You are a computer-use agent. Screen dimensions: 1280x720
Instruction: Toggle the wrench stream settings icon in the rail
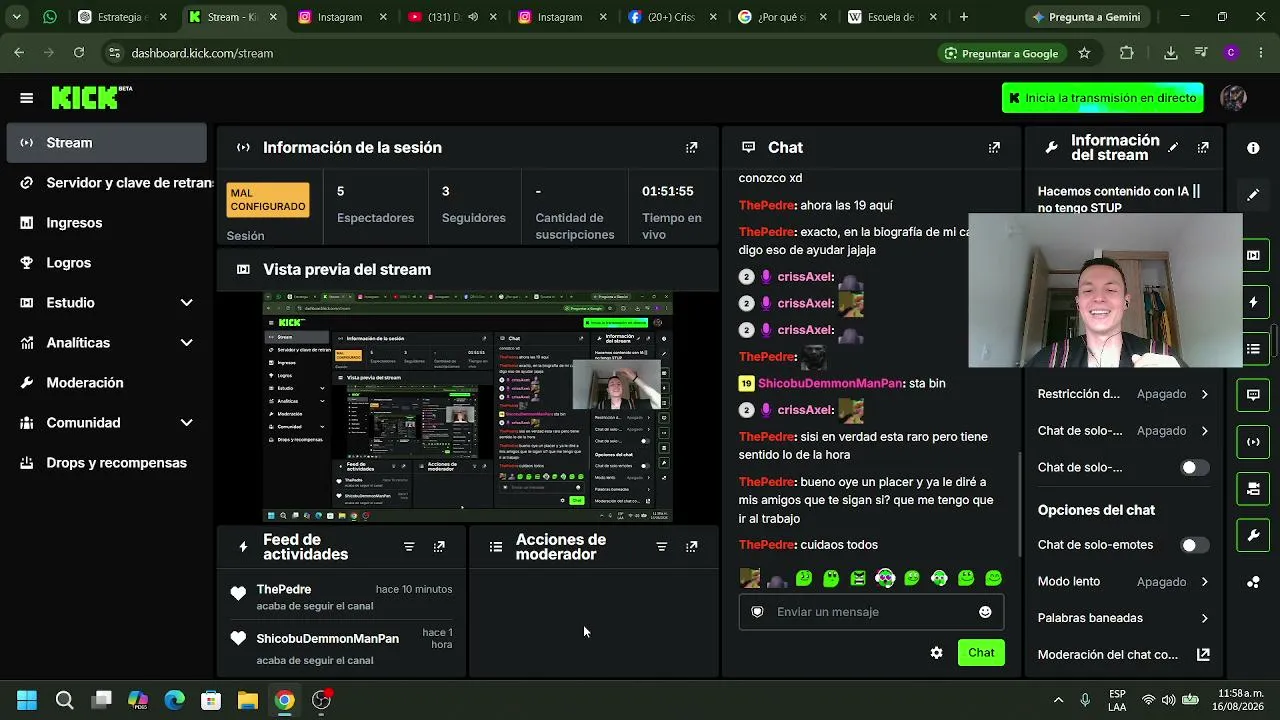click(1253, 536)
